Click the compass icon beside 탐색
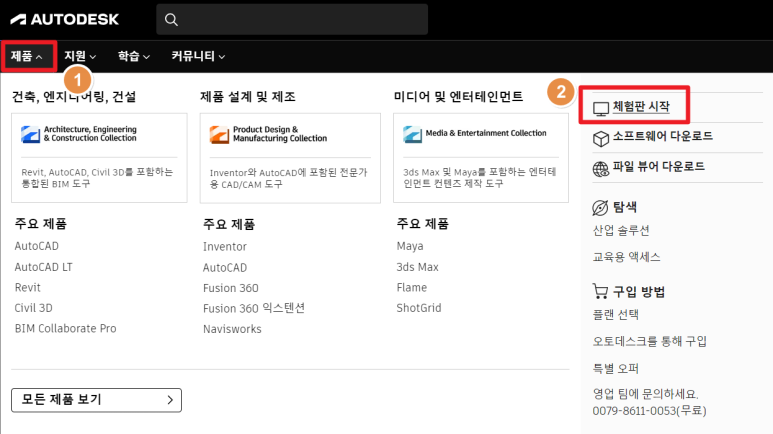773x434 pixels. (x=600, y=208)
